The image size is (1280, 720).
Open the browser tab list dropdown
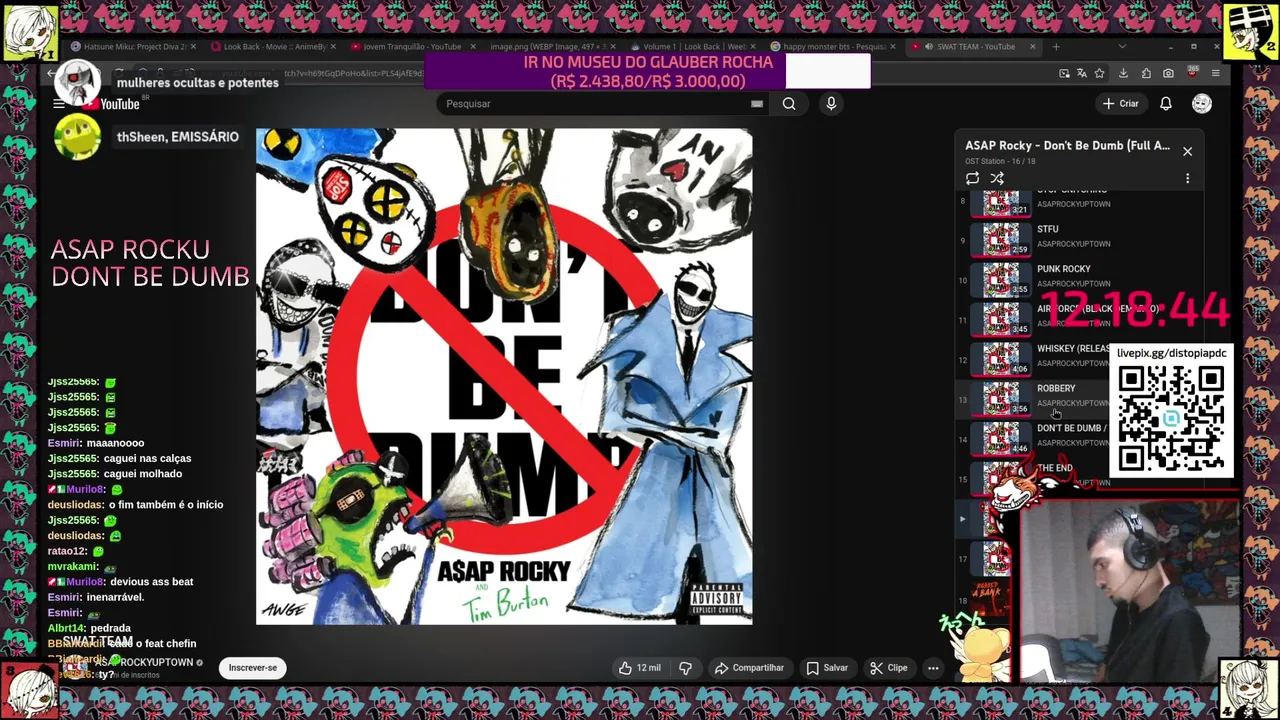tap(1121, 47)
